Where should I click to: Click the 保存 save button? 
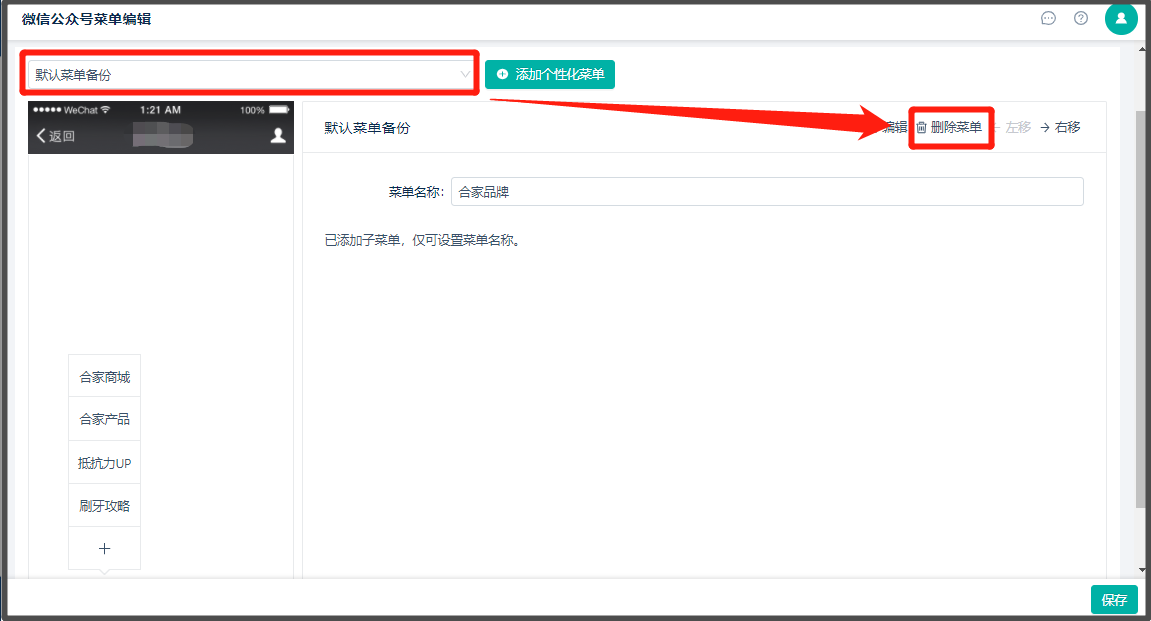[x=1114, y=600]
